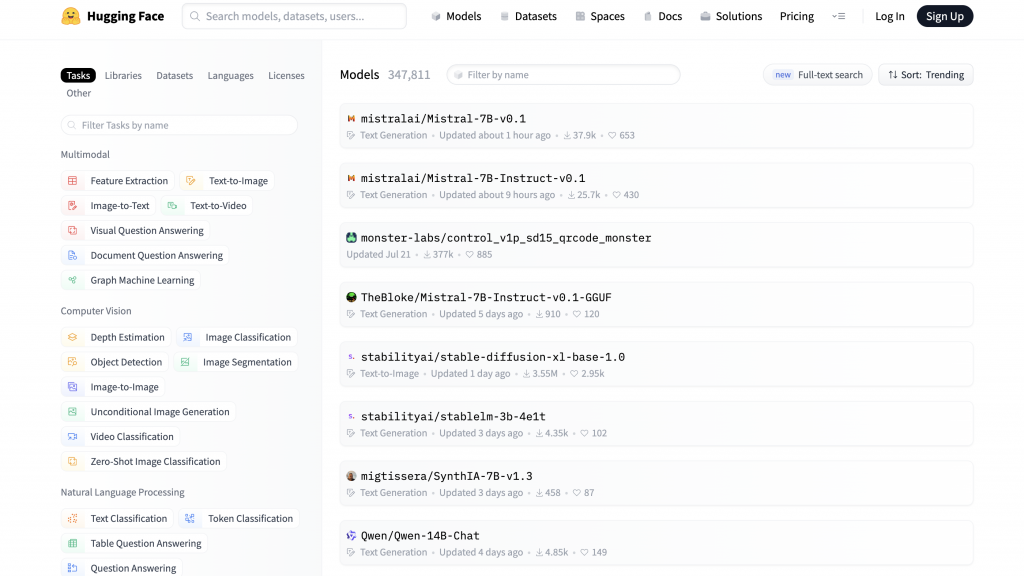Click the Table Question Answering icon

[72, 543]
